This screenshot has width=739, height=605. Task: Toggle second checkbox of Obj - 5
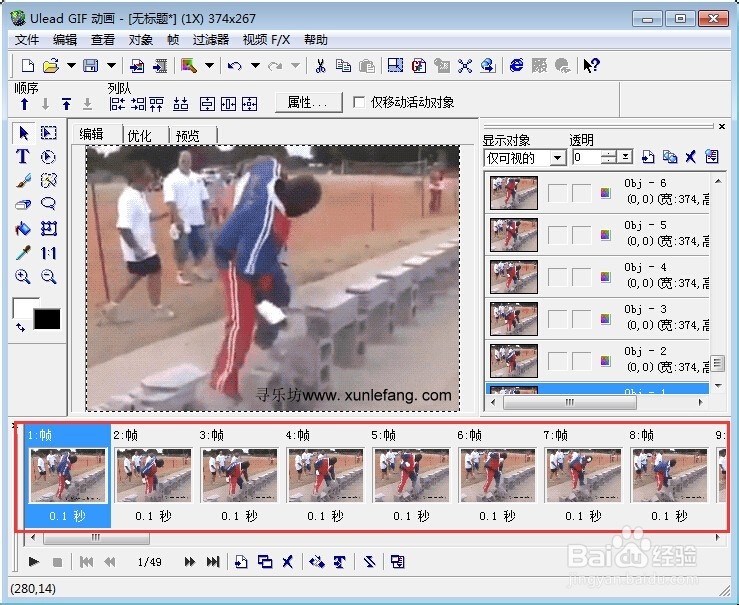(582, 235)
